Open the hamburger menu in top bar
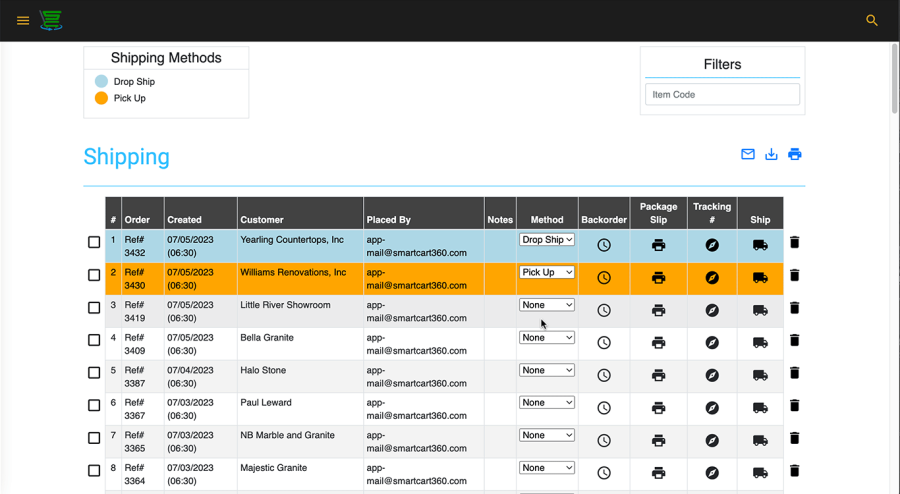 [x=23, y=20]
